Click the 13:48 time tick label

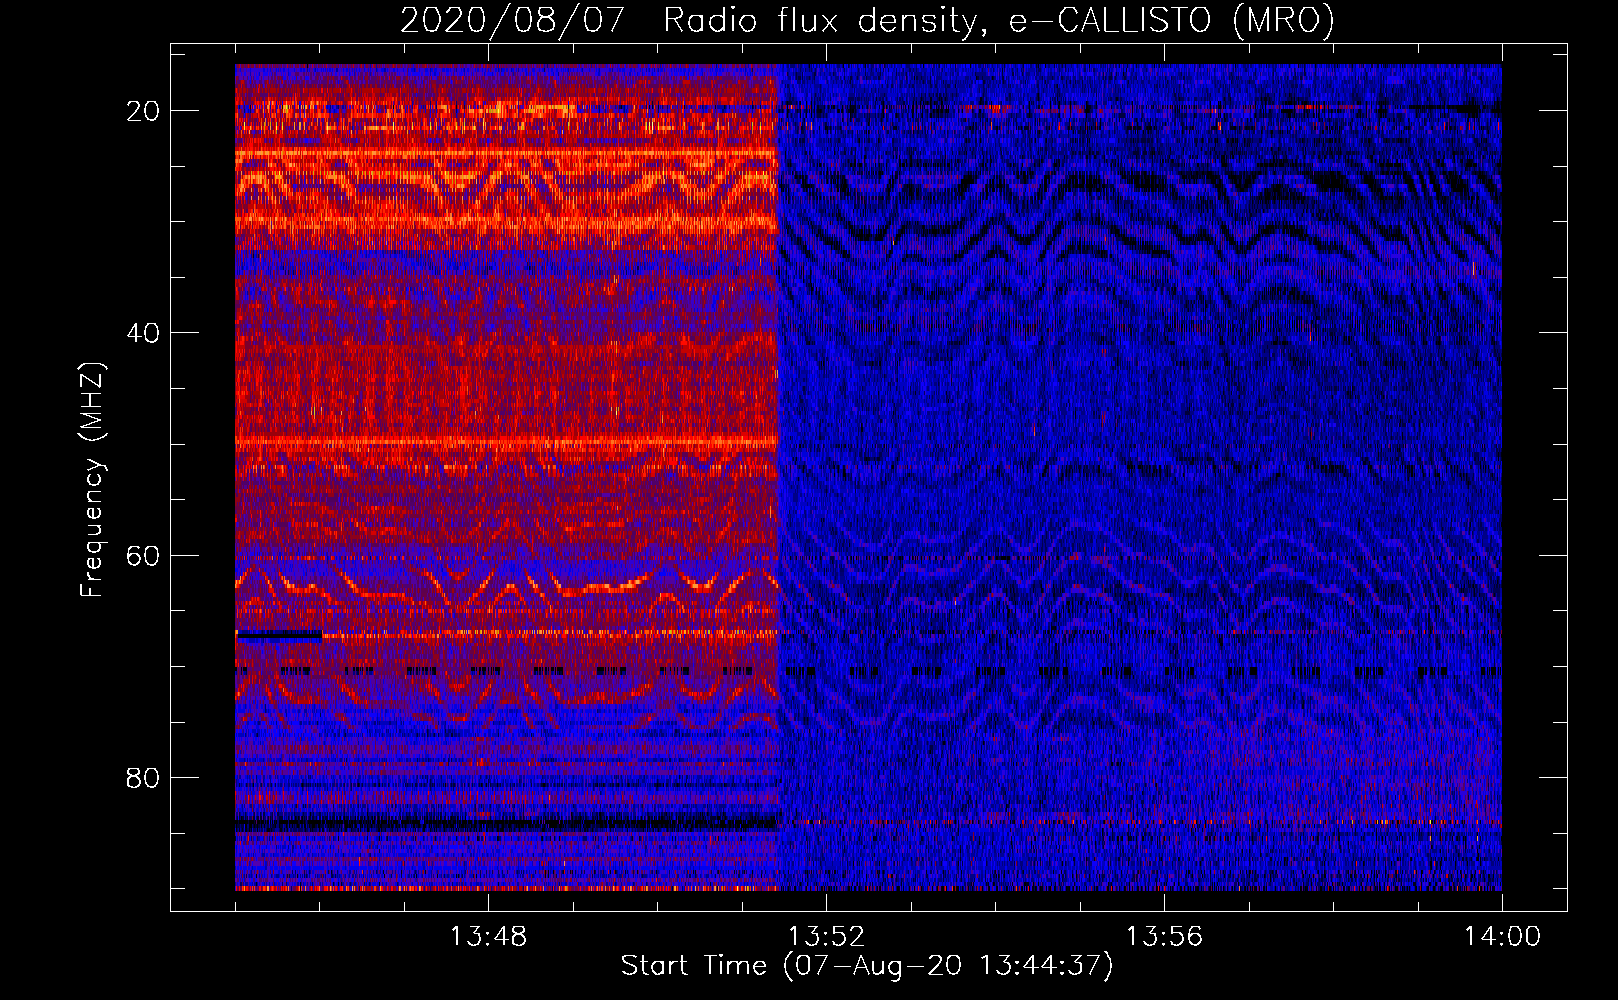488,937
